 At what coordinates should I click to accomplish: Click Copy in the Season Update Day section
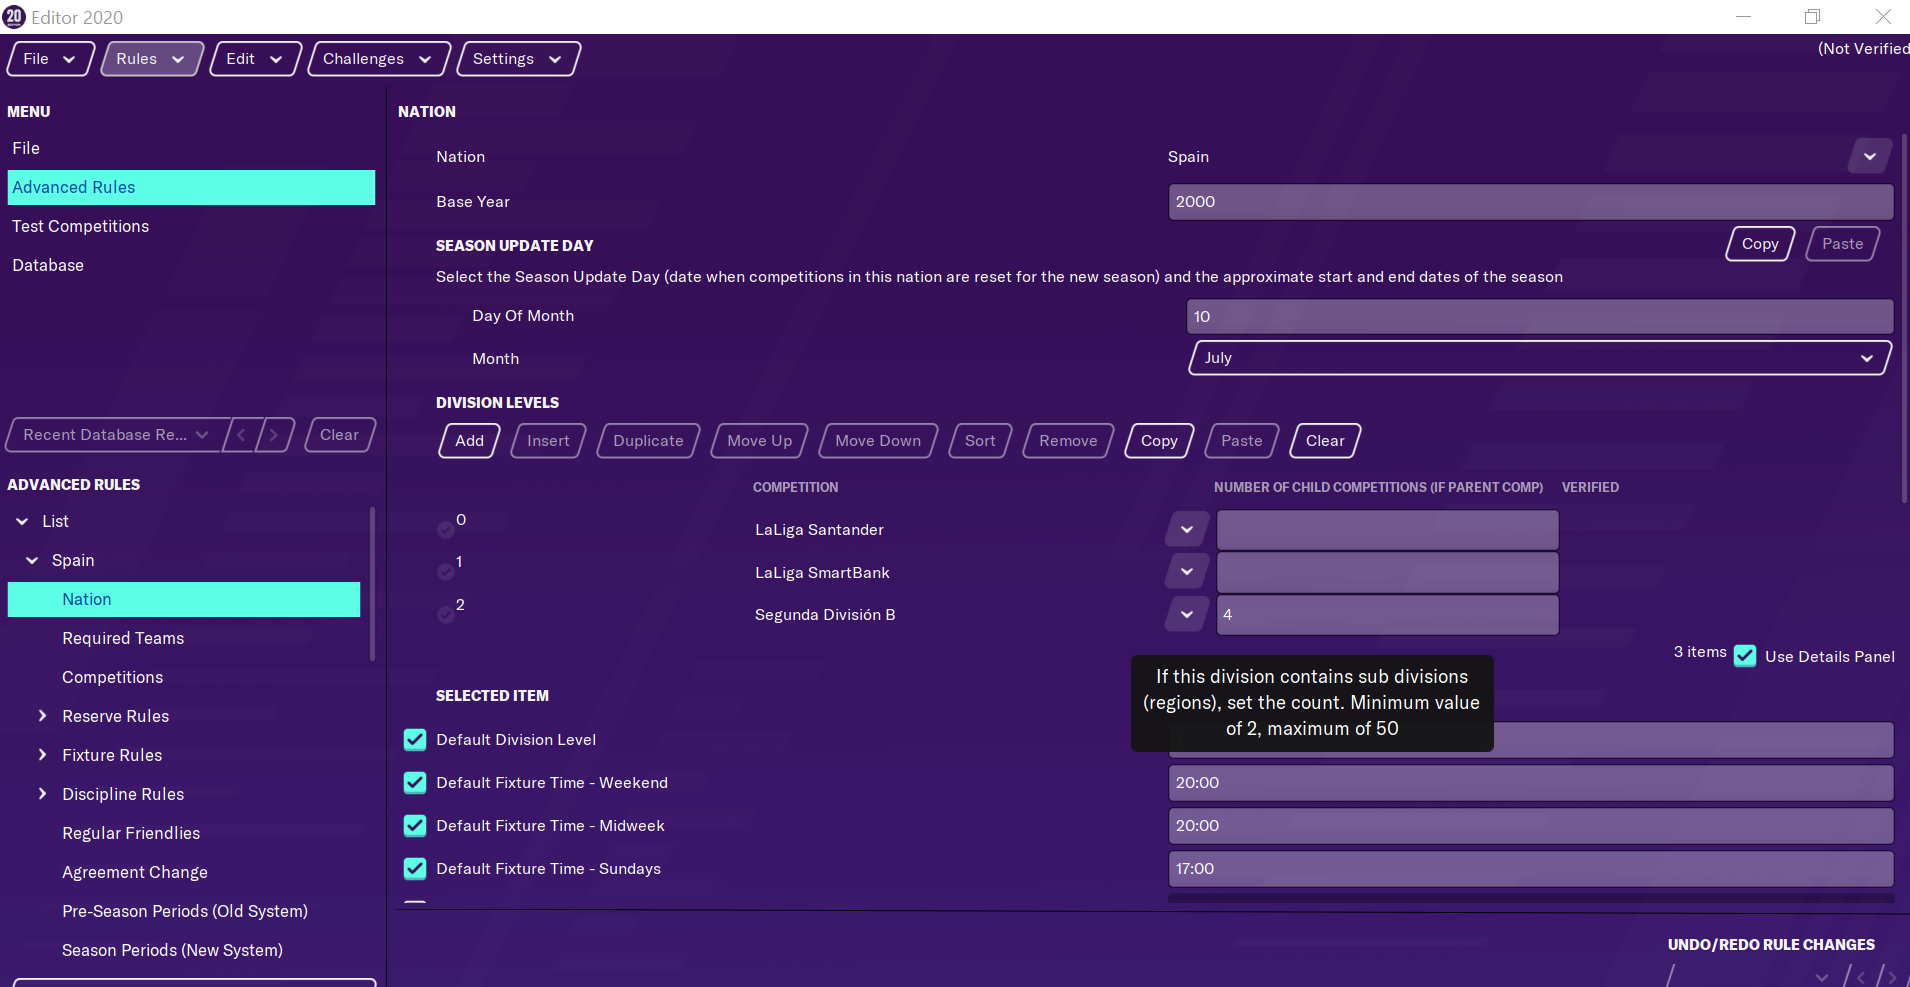[1759, 244]
